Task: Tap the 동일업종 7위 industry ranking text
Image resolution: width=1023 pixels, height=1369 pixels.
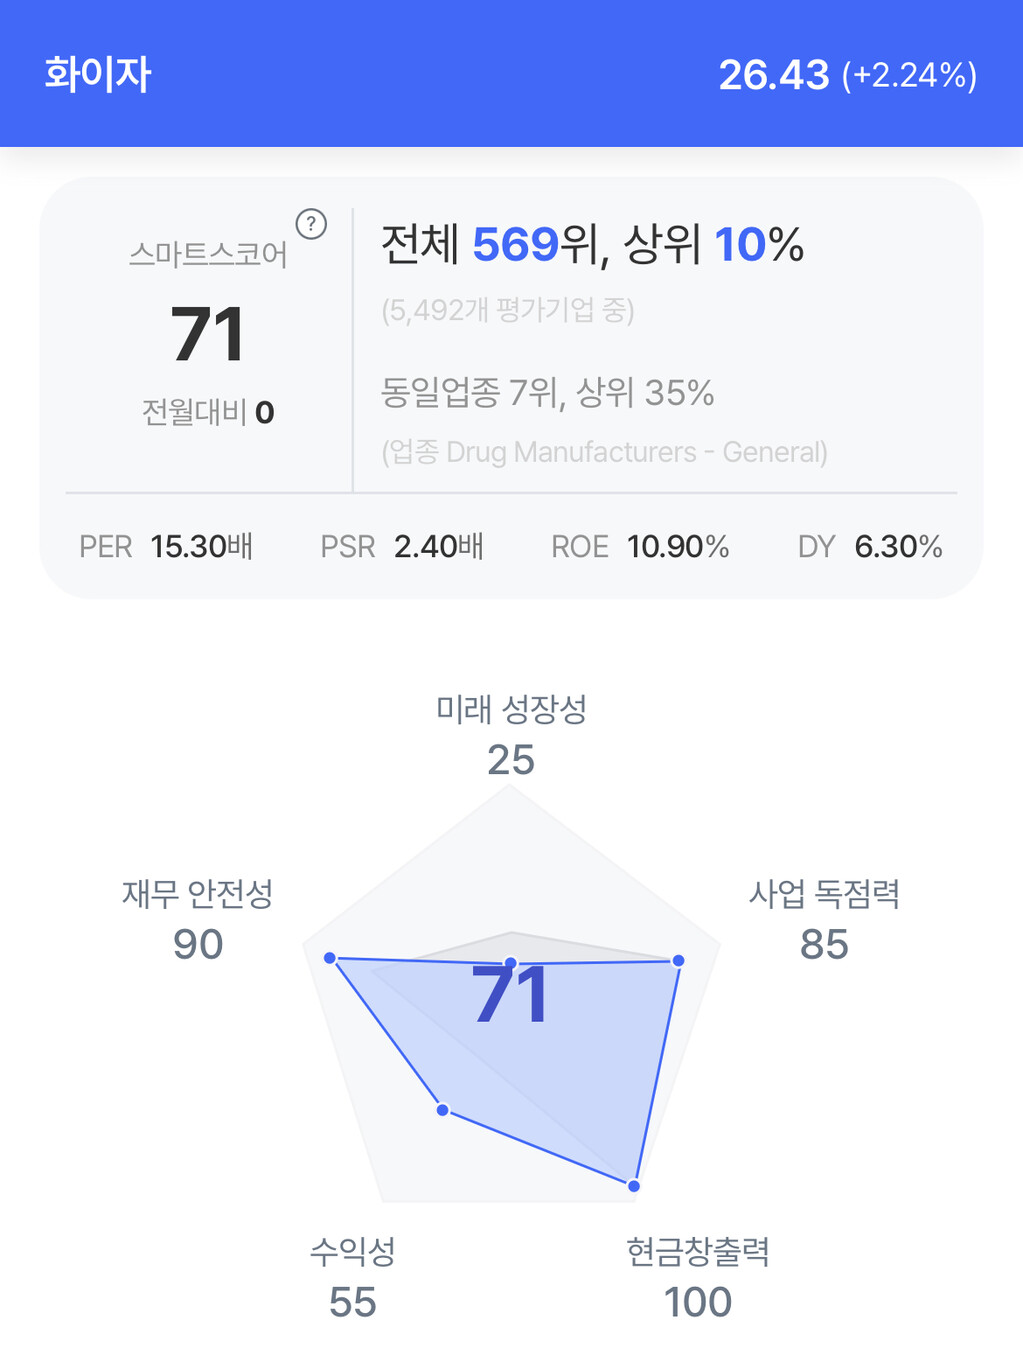Action: 547,392
